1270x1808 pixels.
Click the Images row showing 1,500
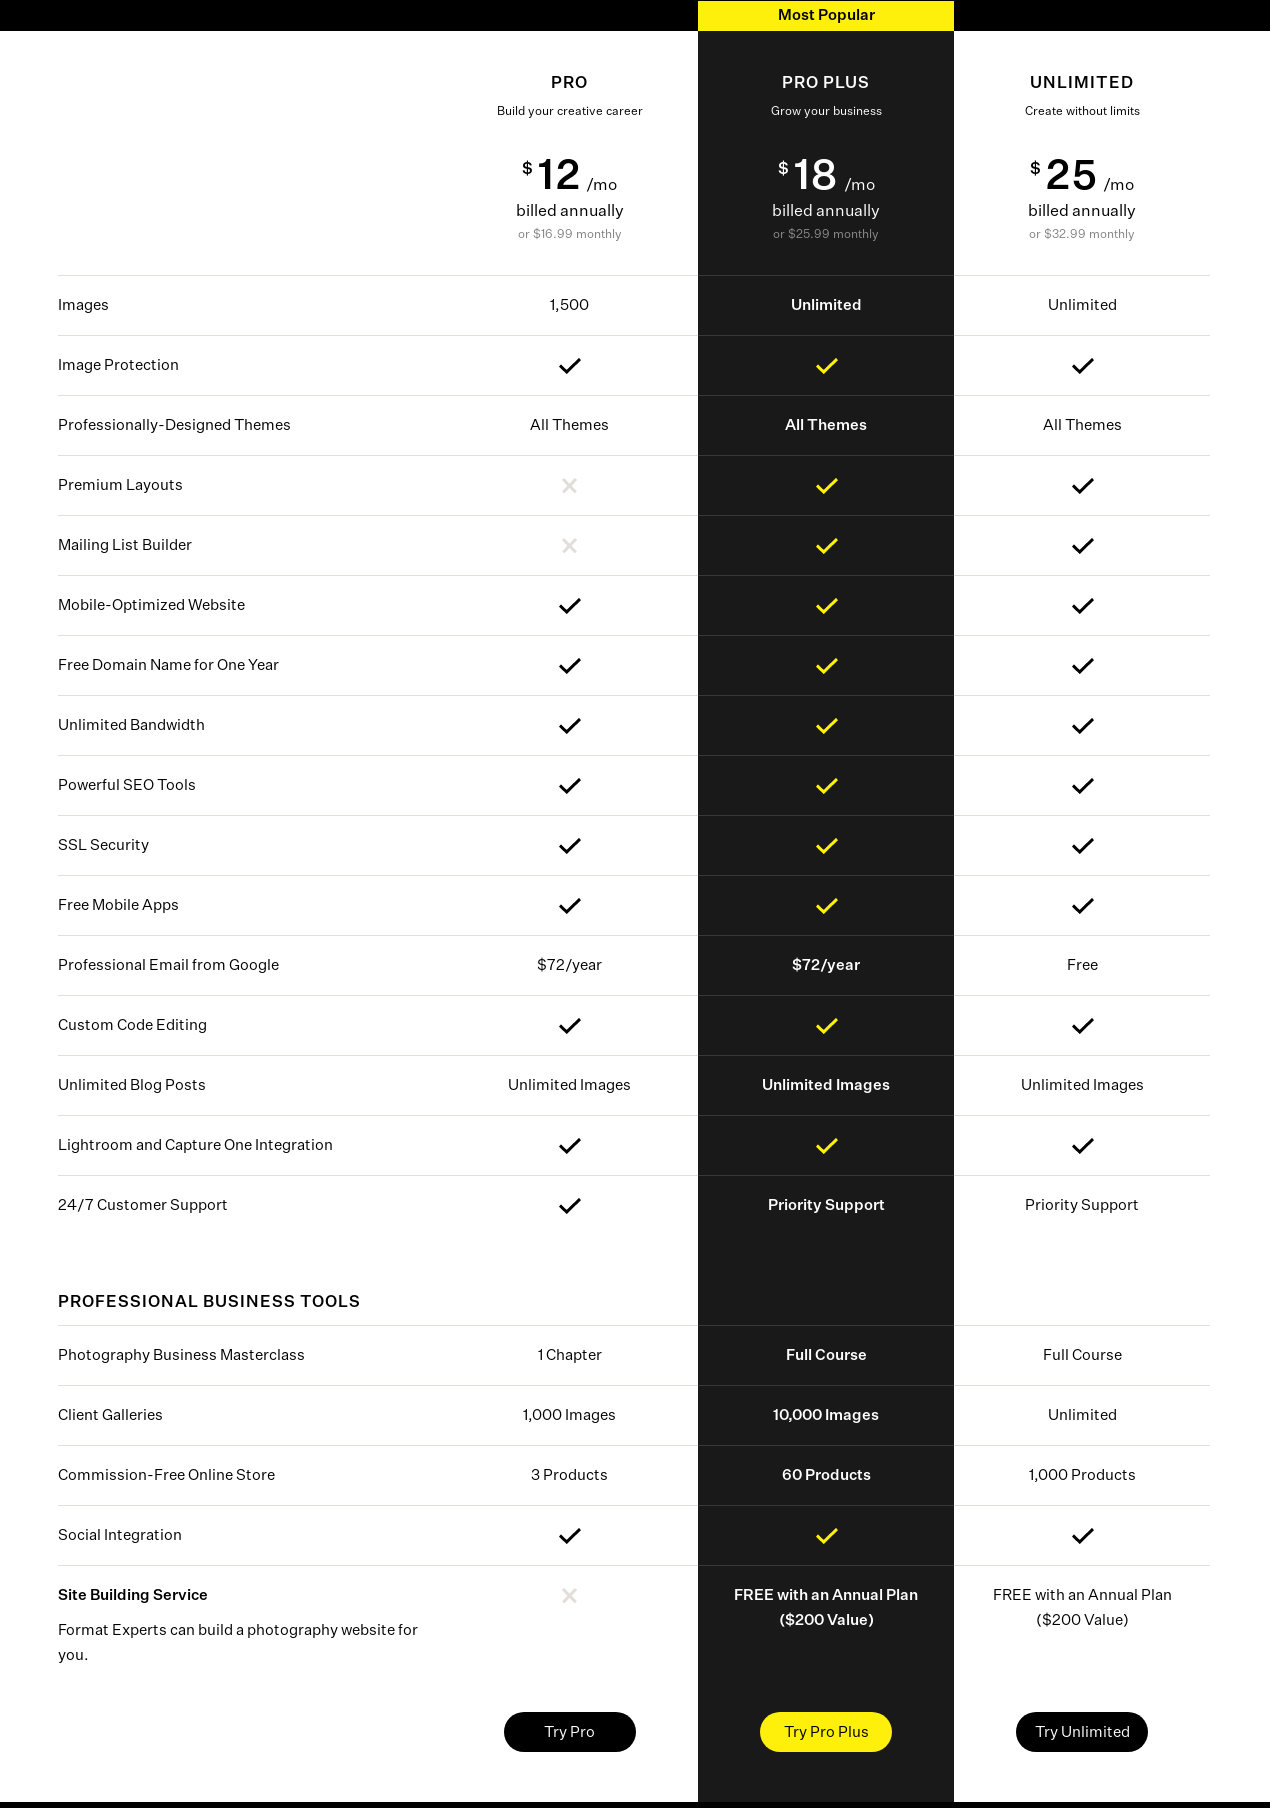click(x=569, y=305)
